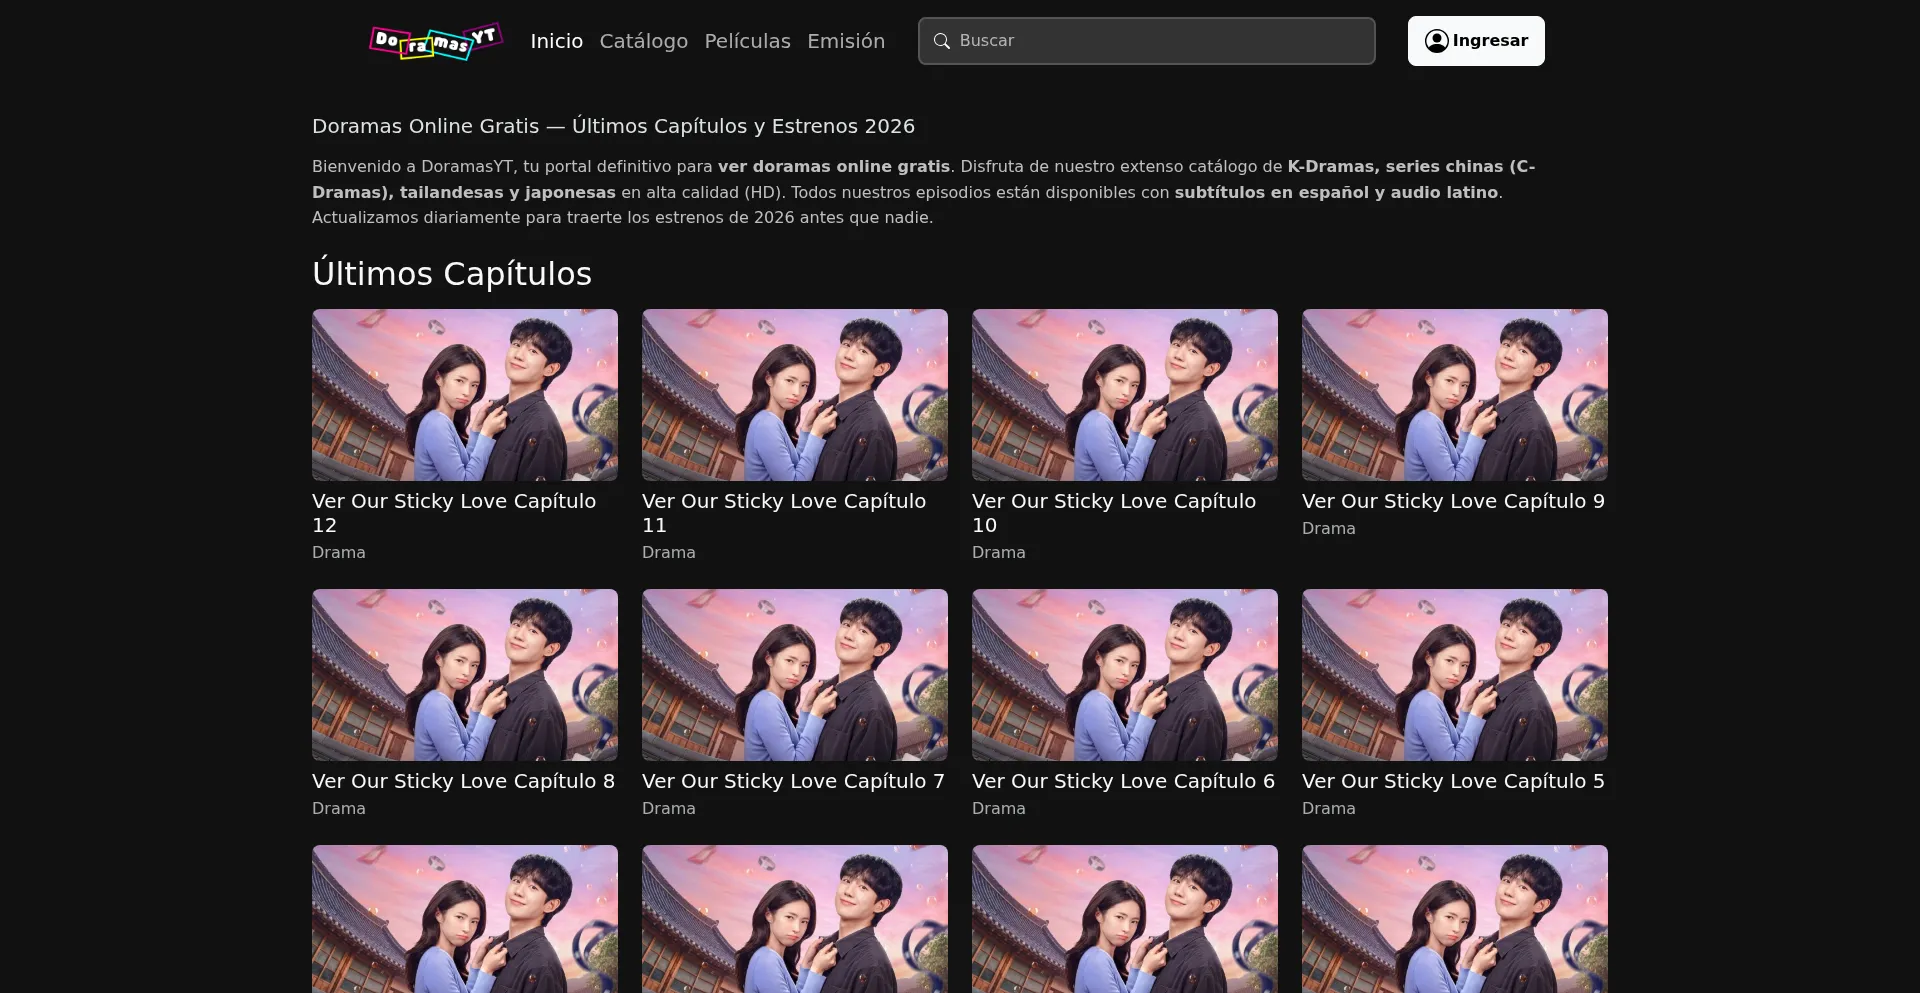Click Drama label under Capítulo 6

[x=999, y=808]
